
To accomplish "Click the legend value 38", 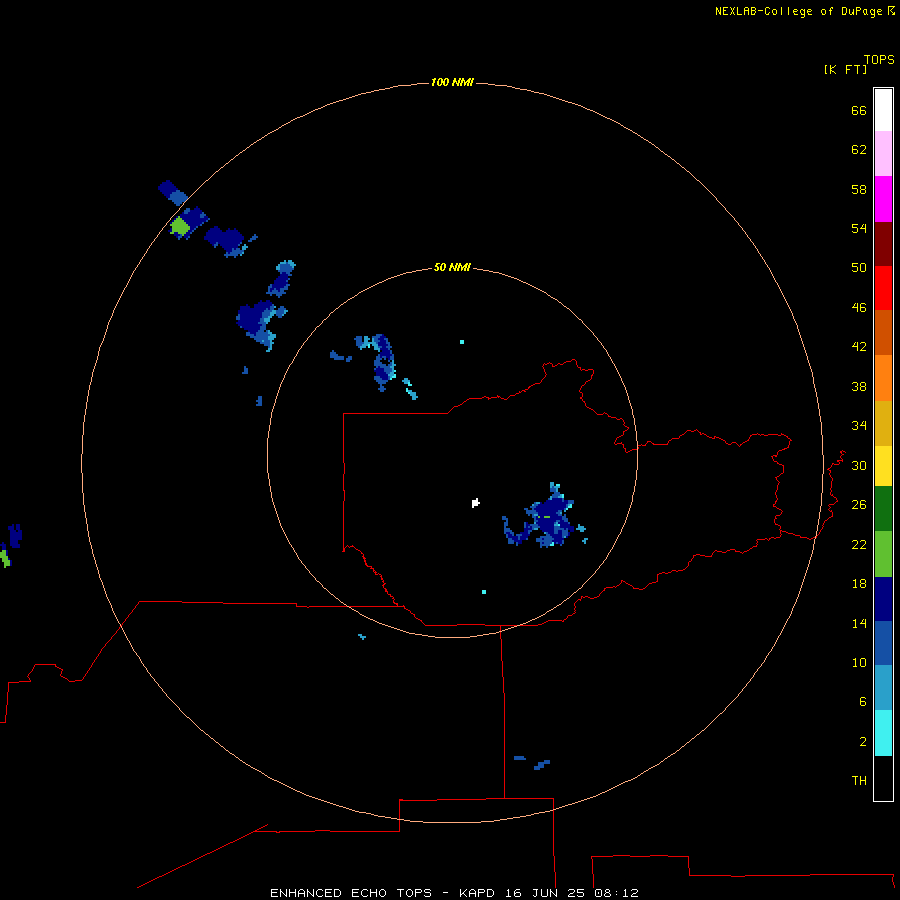I will (x=859, y=386).
